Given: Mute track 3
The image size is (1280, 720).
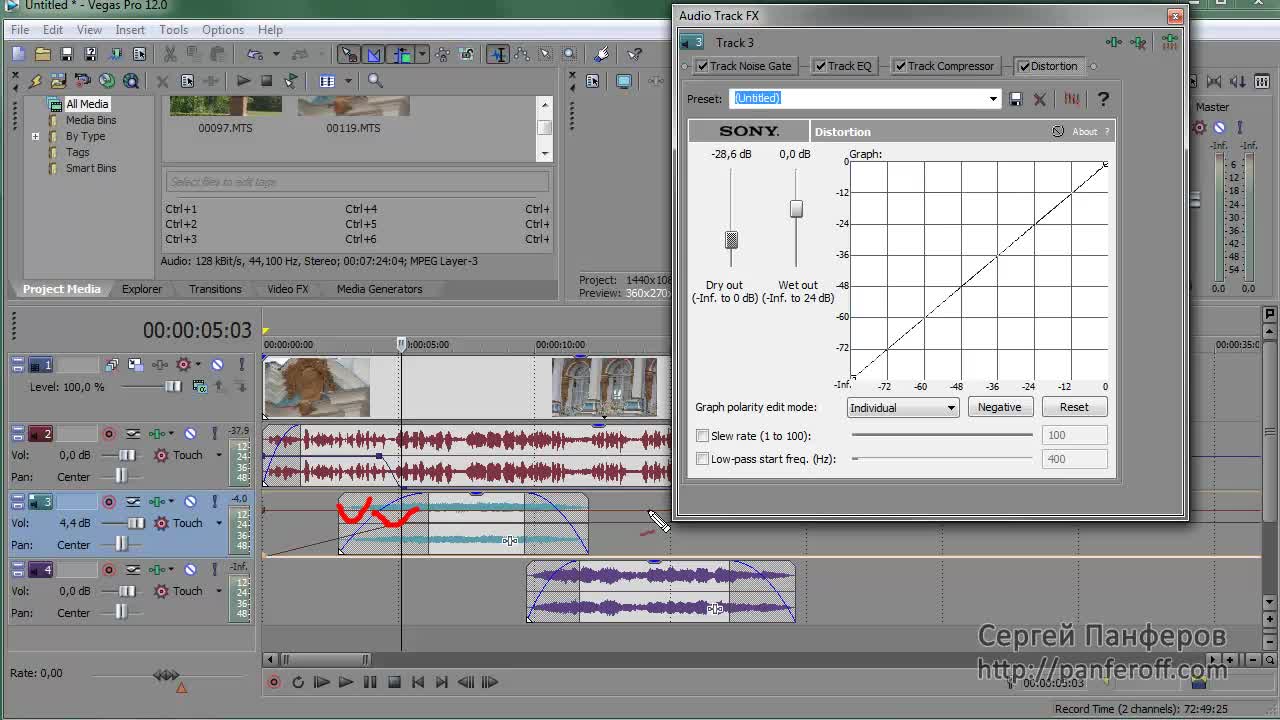Looking at the screenshot, I should 190,501.
